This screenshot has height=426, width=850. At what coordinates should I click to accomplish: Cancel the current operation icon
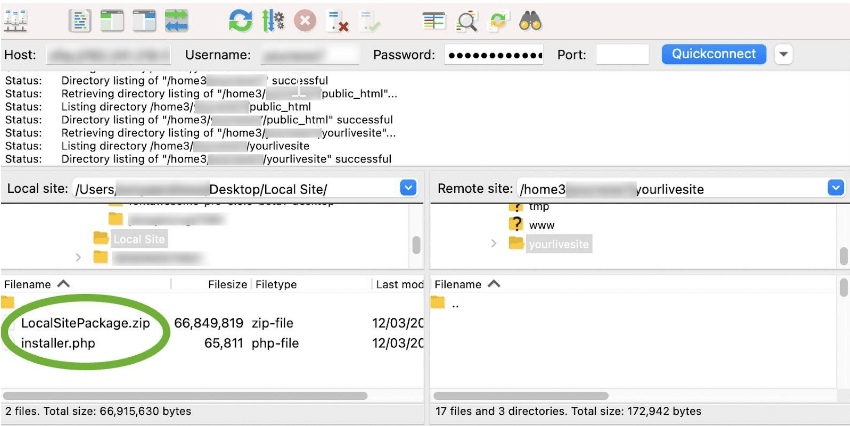[x=305, y=21]
